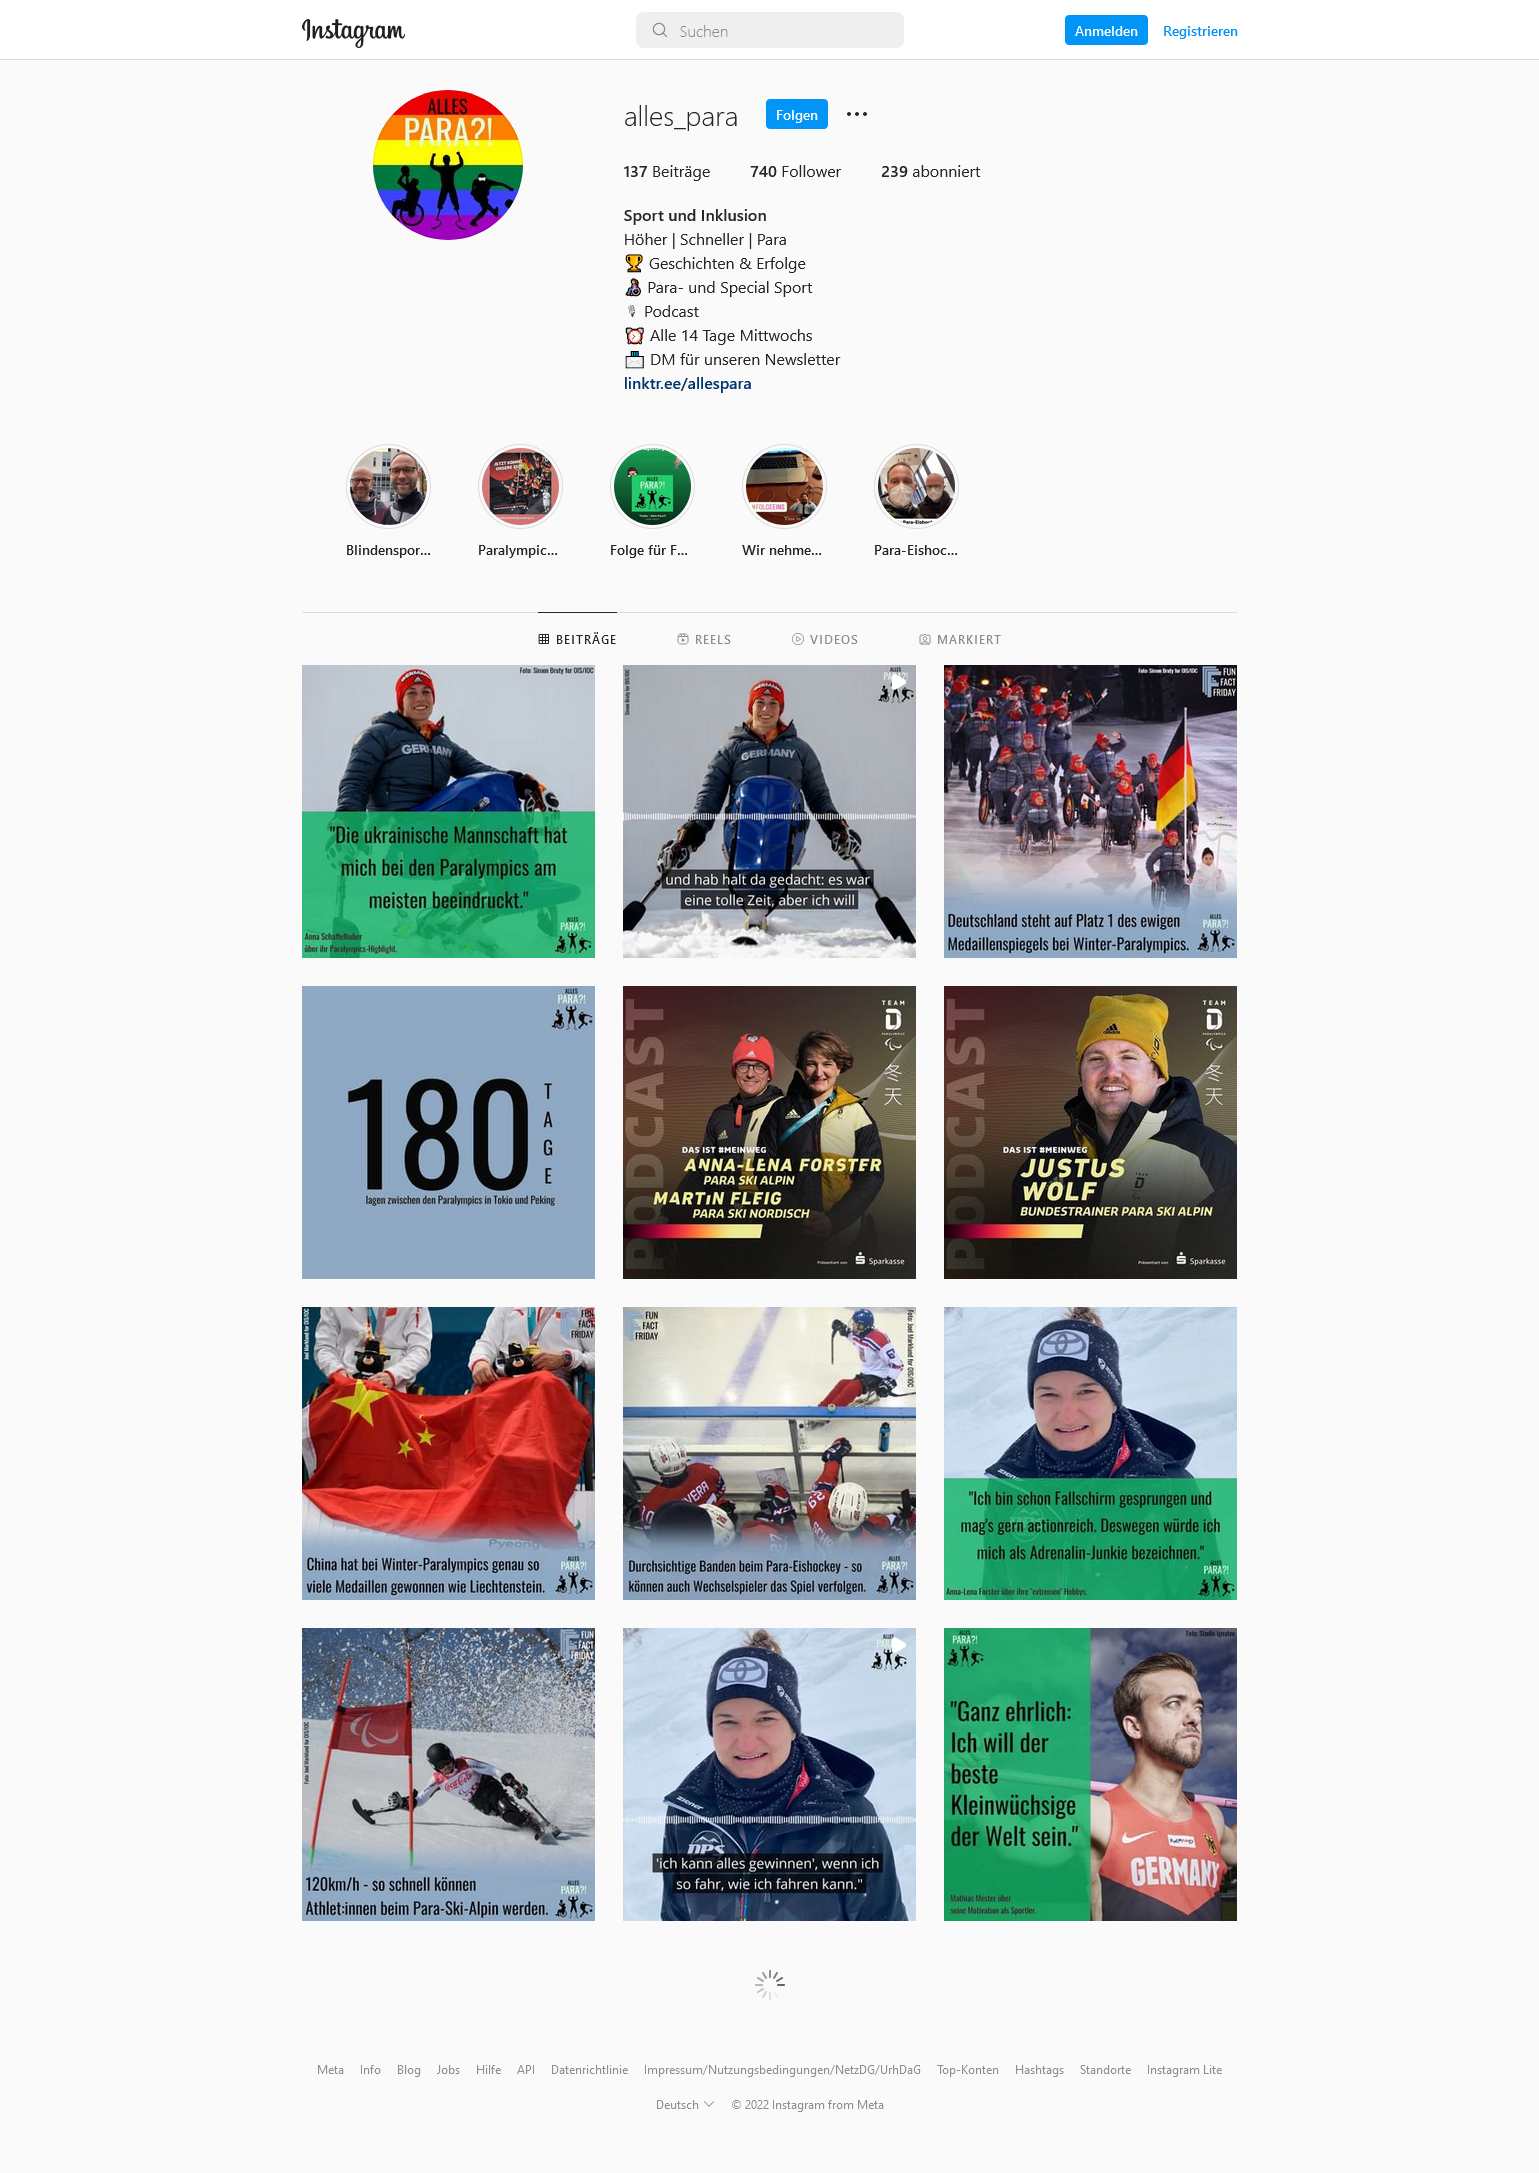
Task: Open the three-dot options menu
Action: tap(857, 114)
